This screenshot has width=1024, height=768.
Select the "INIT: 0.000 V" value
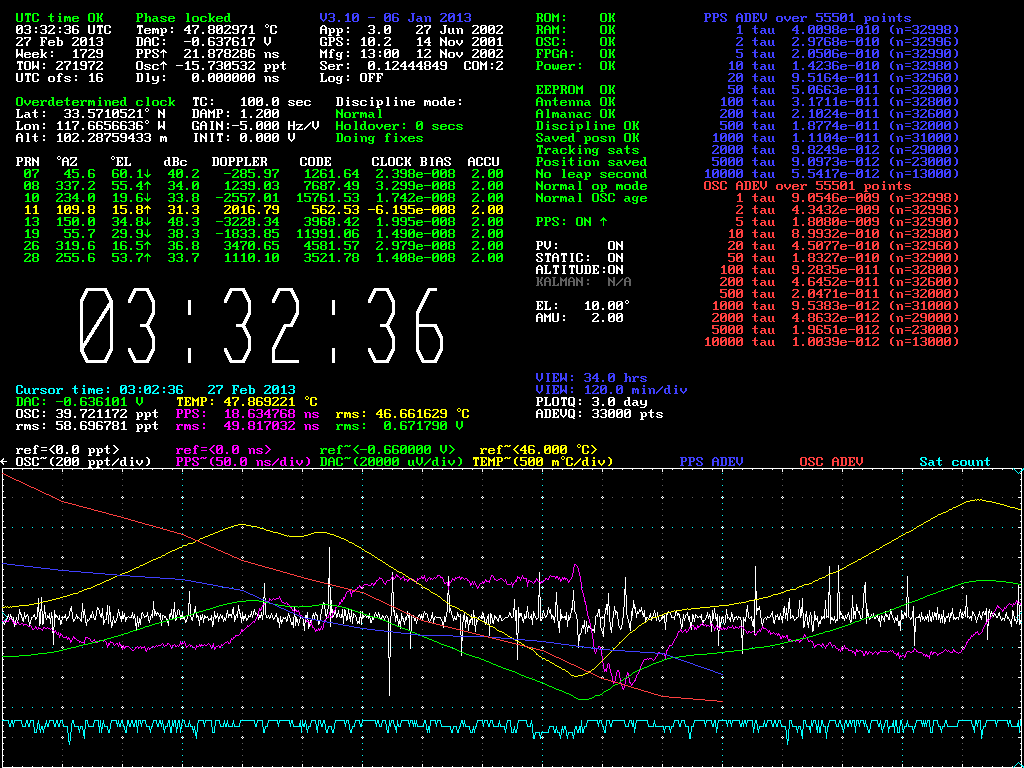(x=244, y=138)
